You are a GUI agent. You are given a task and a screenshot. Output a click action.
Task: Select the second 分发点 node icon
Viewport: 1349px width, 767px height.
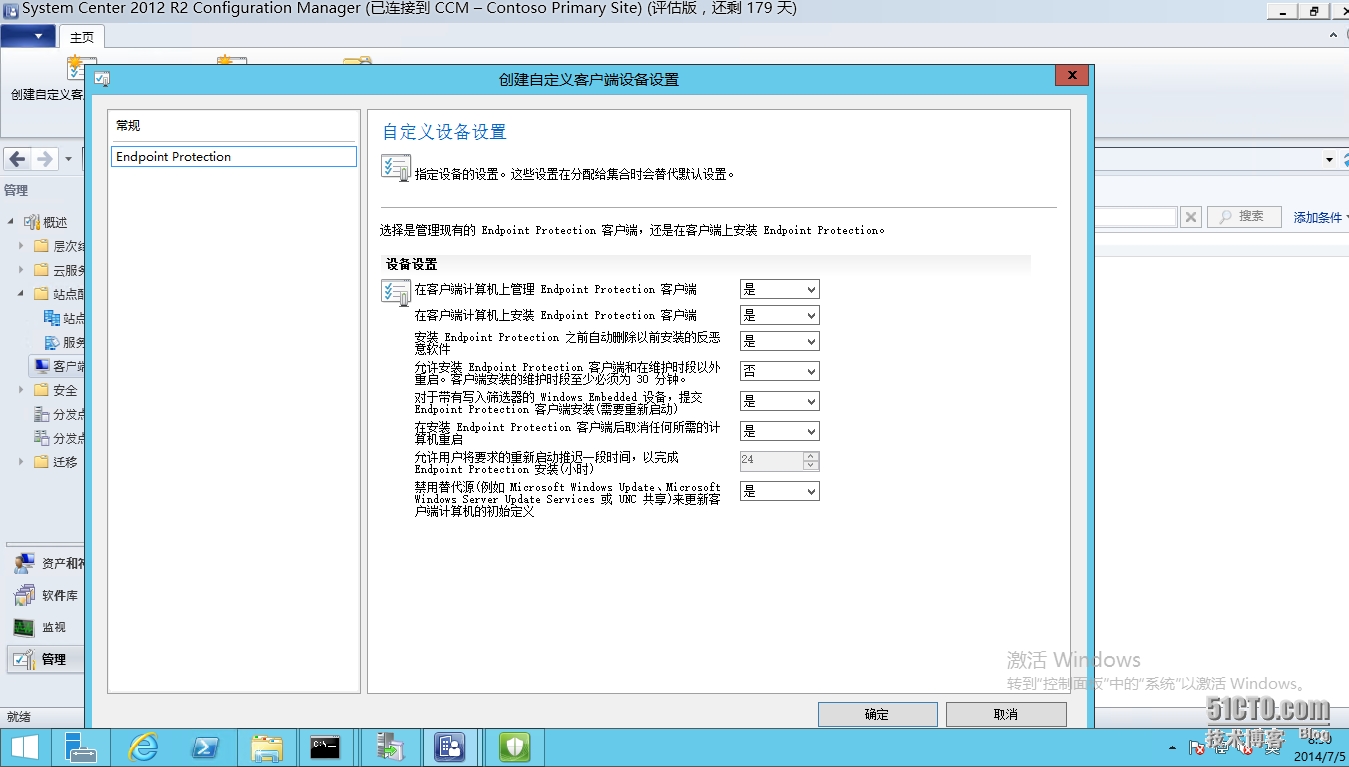[x=41, y=438]
